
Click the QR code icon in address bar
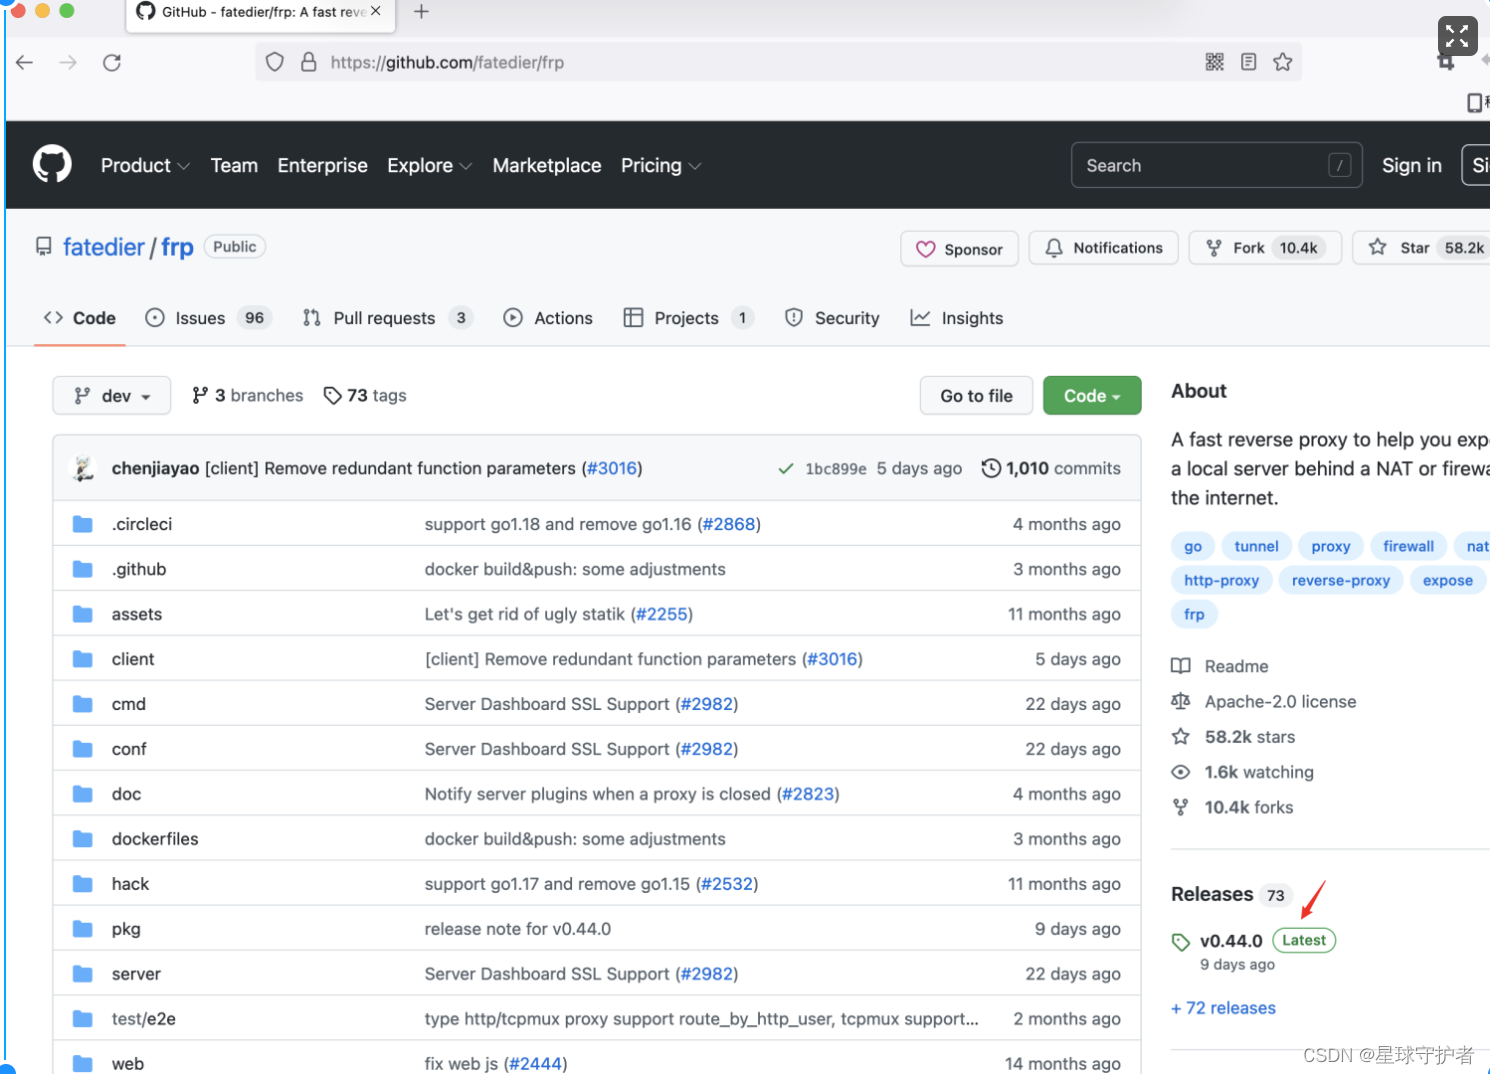pos(1215,62)
